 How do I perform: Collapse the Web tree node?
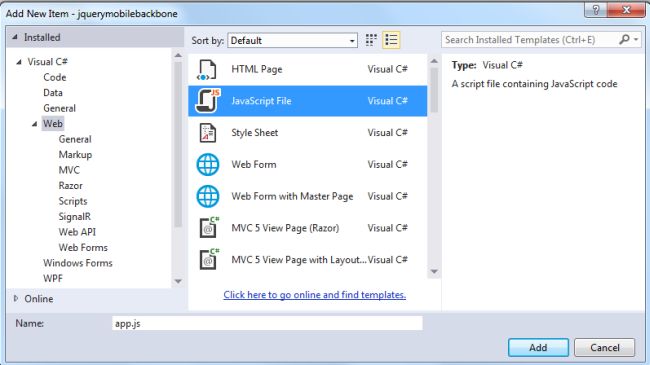[34, 124]
